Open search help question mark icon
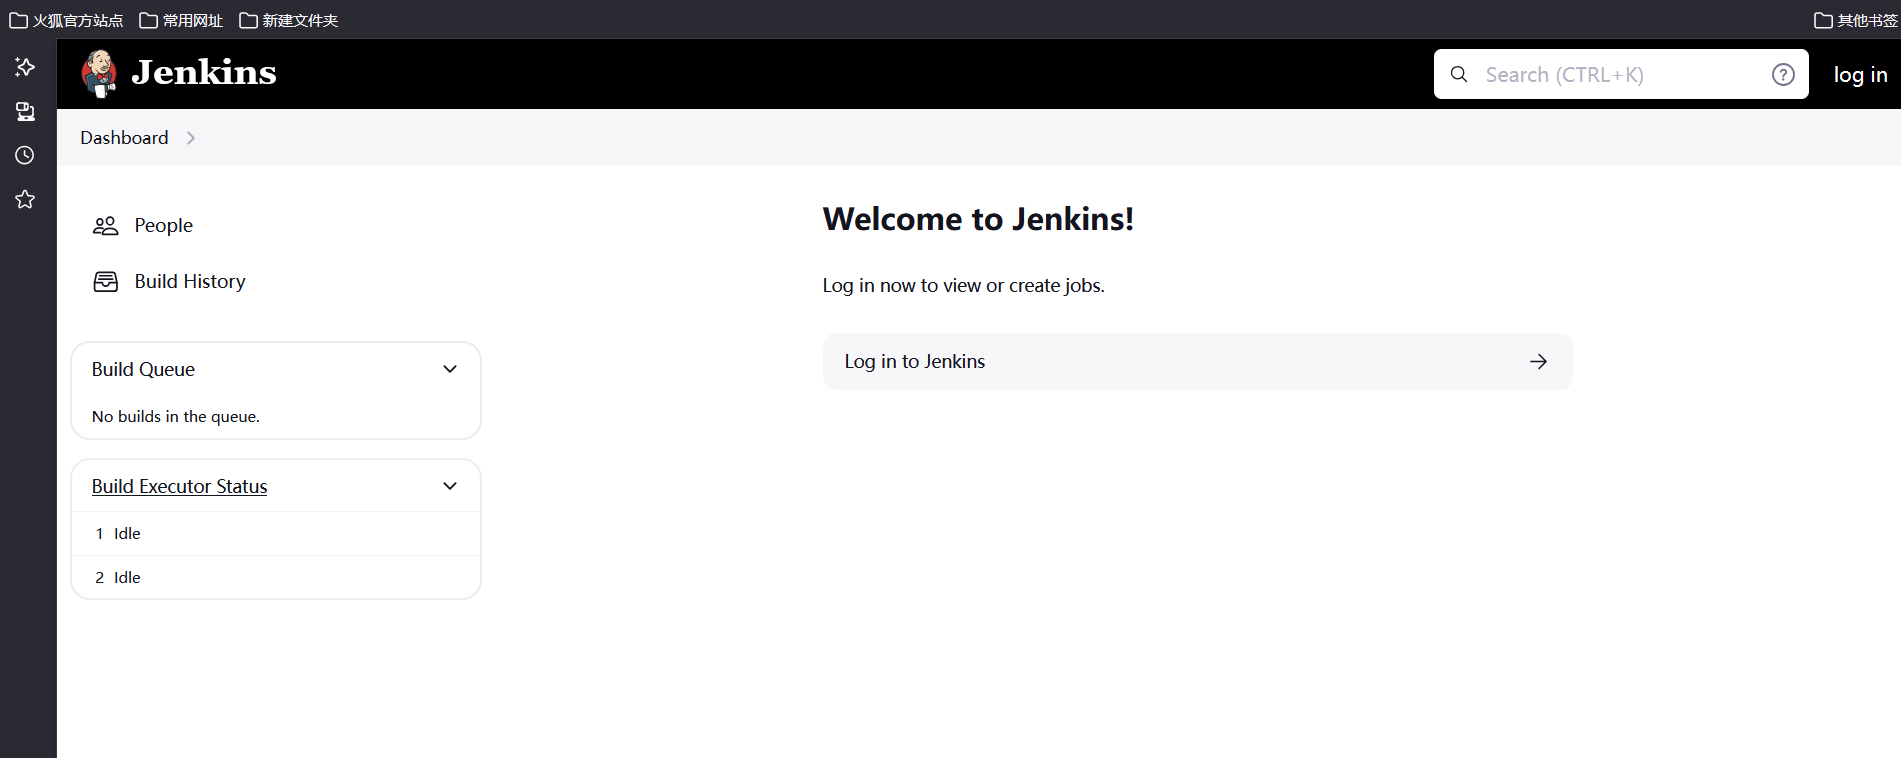This screenshot has width=1901, height=758. (x=1783, y=74)
